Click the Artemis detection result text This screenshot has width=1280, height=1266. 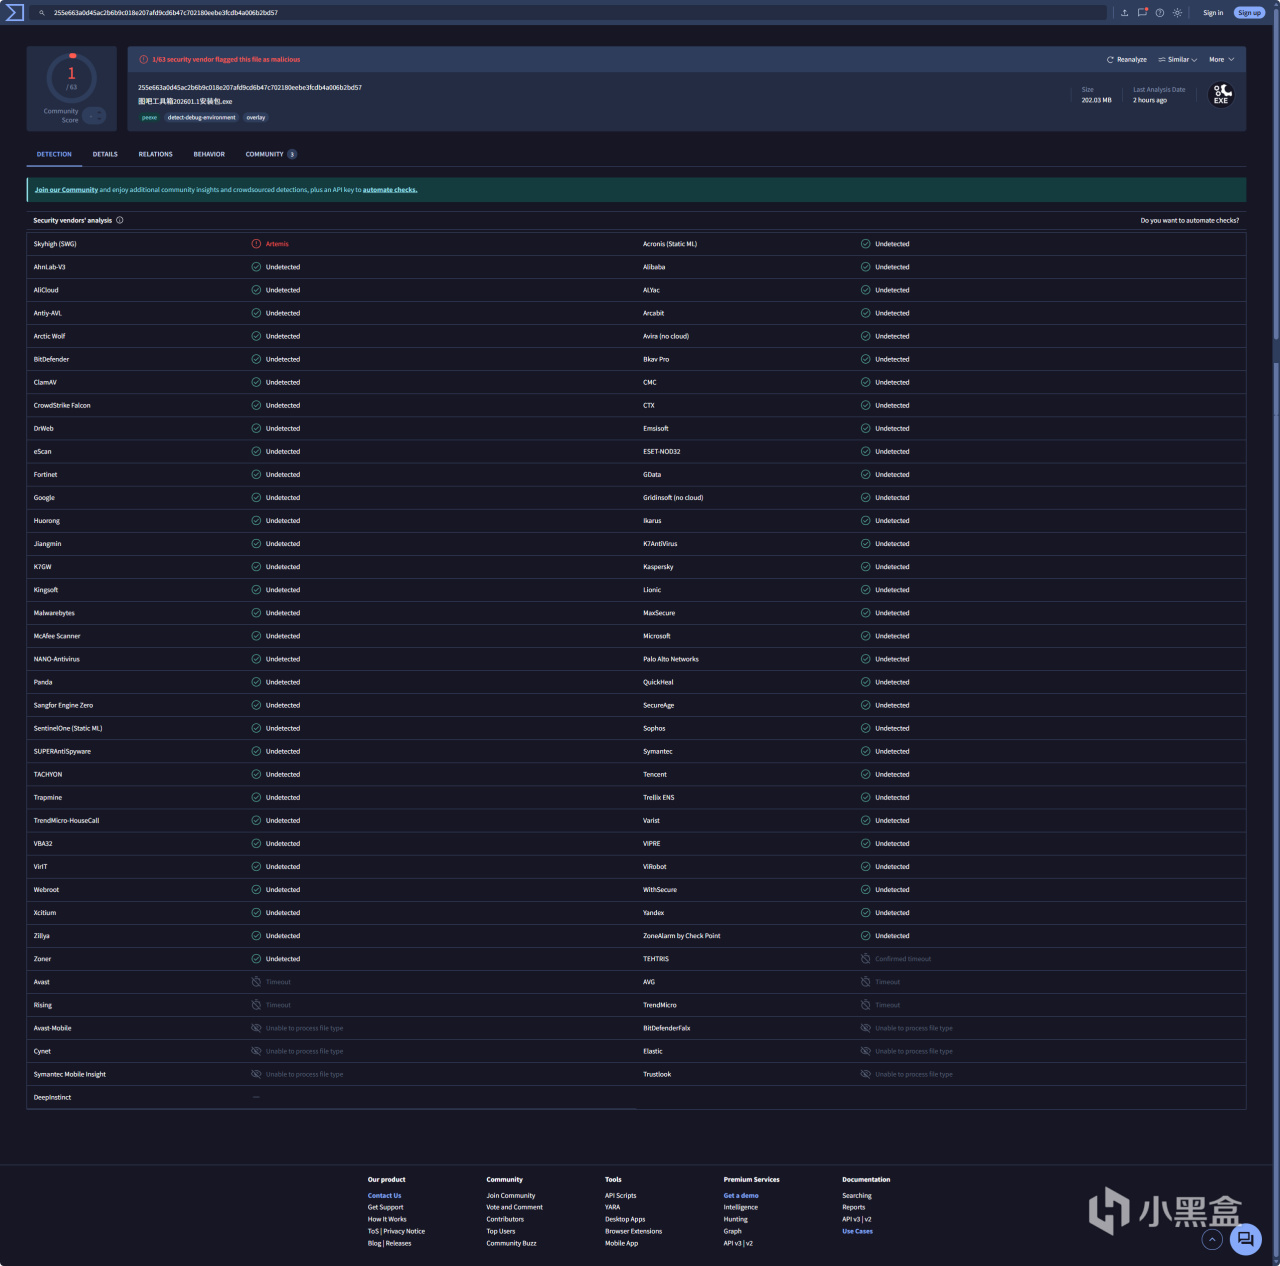point(277,244)
